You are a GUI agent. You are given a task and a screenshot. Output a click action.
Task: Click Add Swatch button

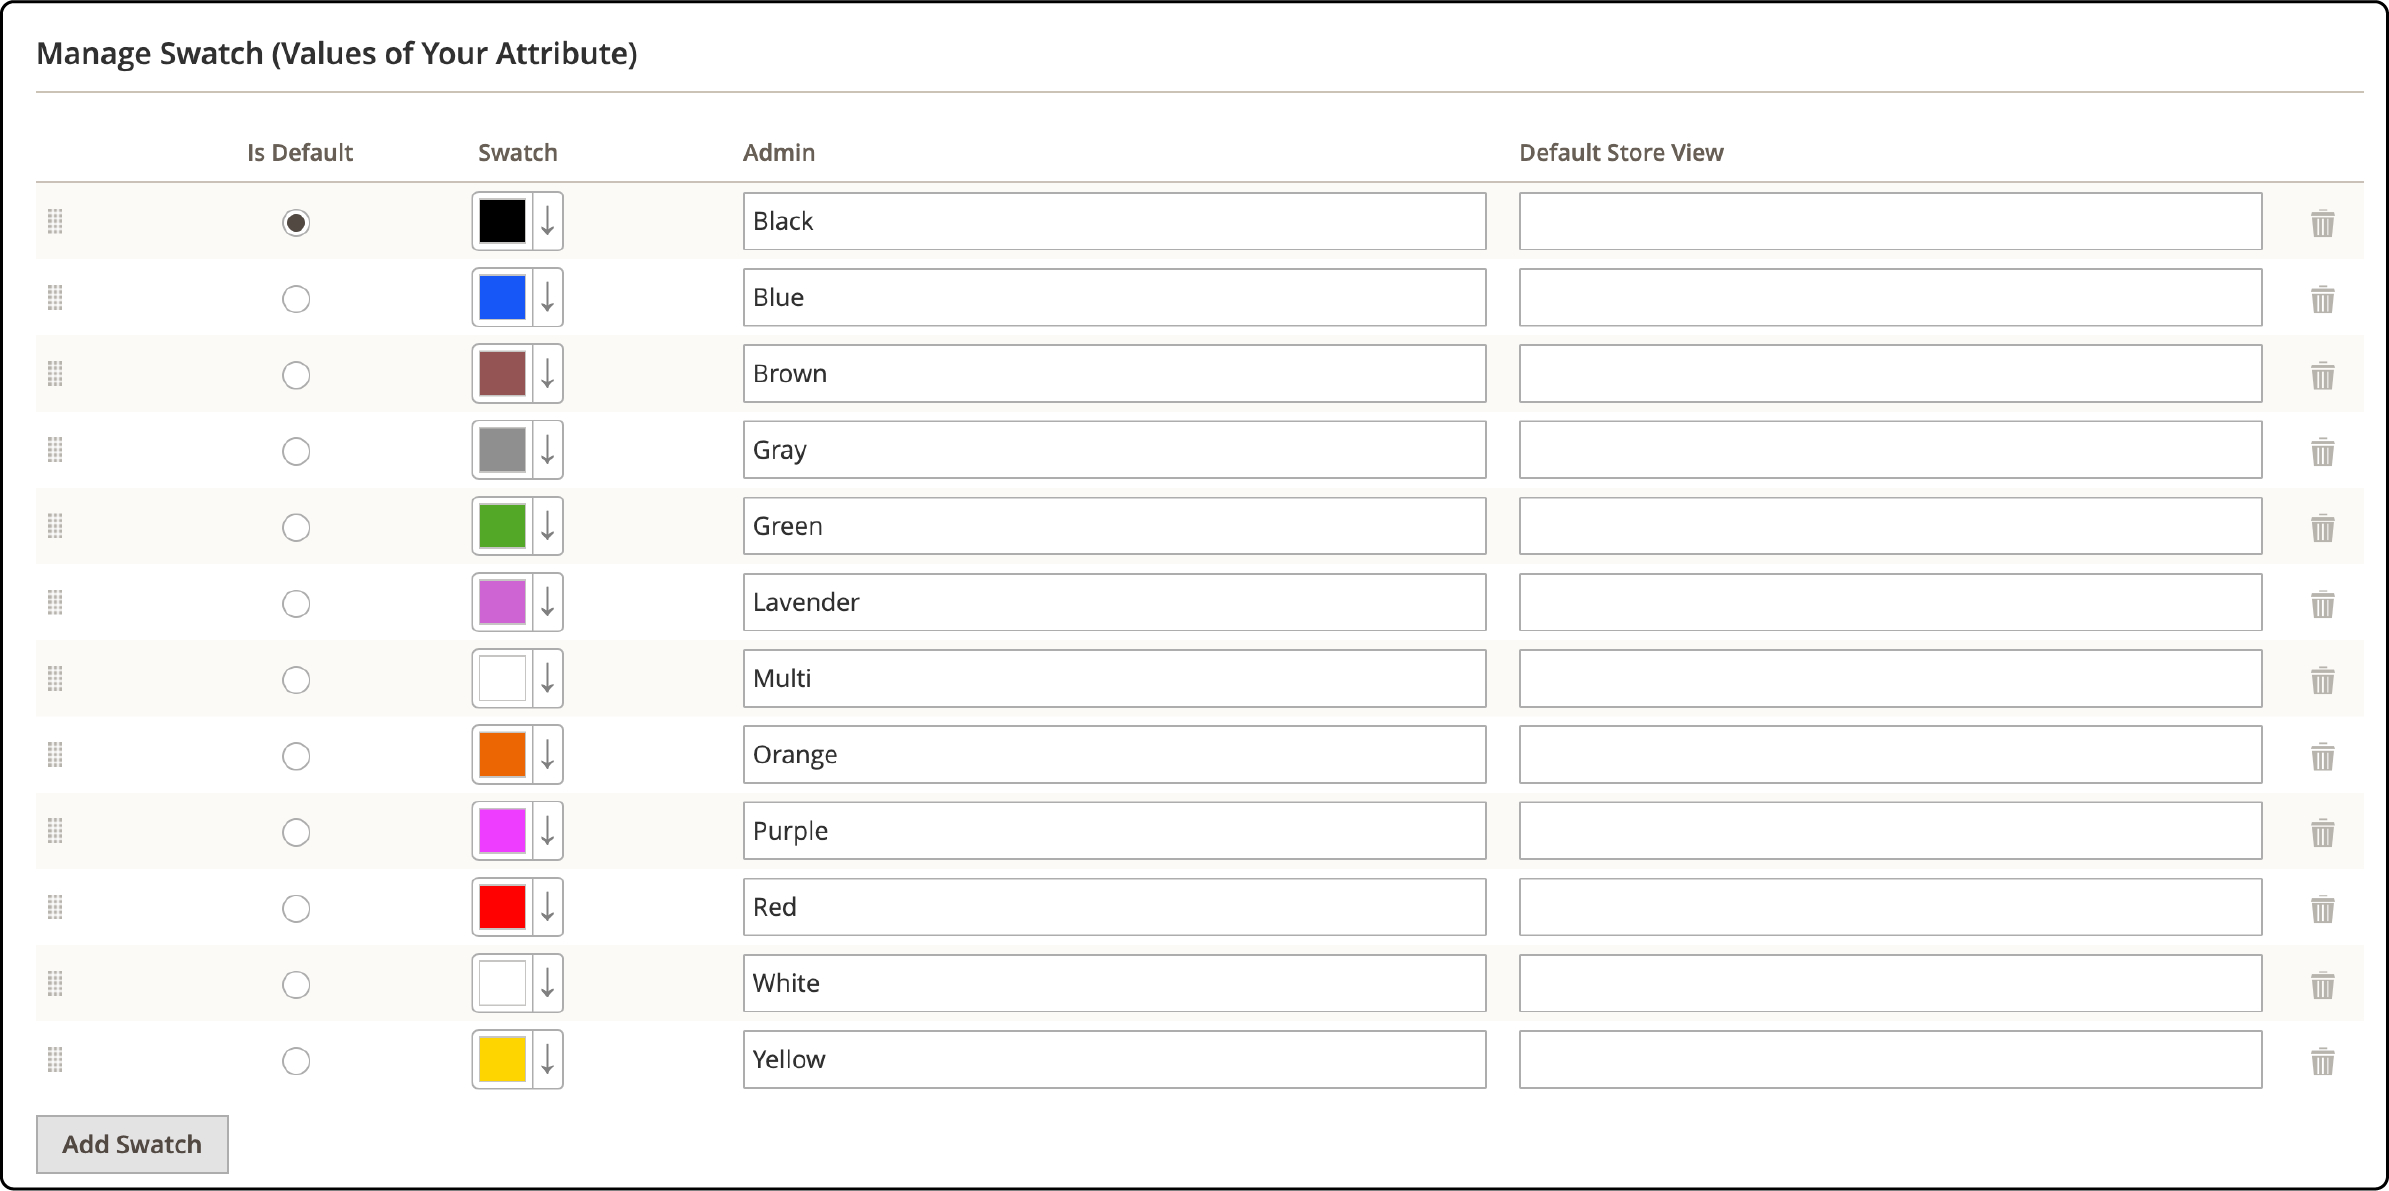pyautogui.click(x=130, y=1142)
